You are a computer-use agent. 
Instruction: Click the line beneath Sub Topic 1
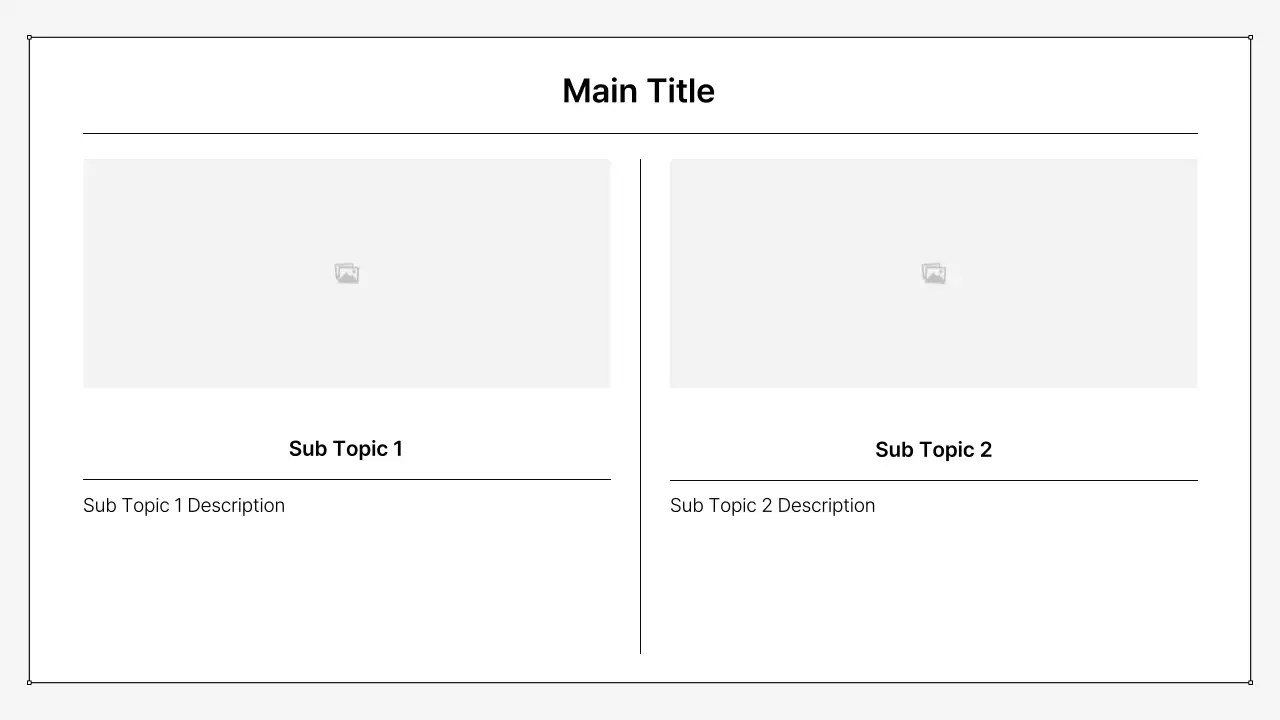click(x=346, y=479)
